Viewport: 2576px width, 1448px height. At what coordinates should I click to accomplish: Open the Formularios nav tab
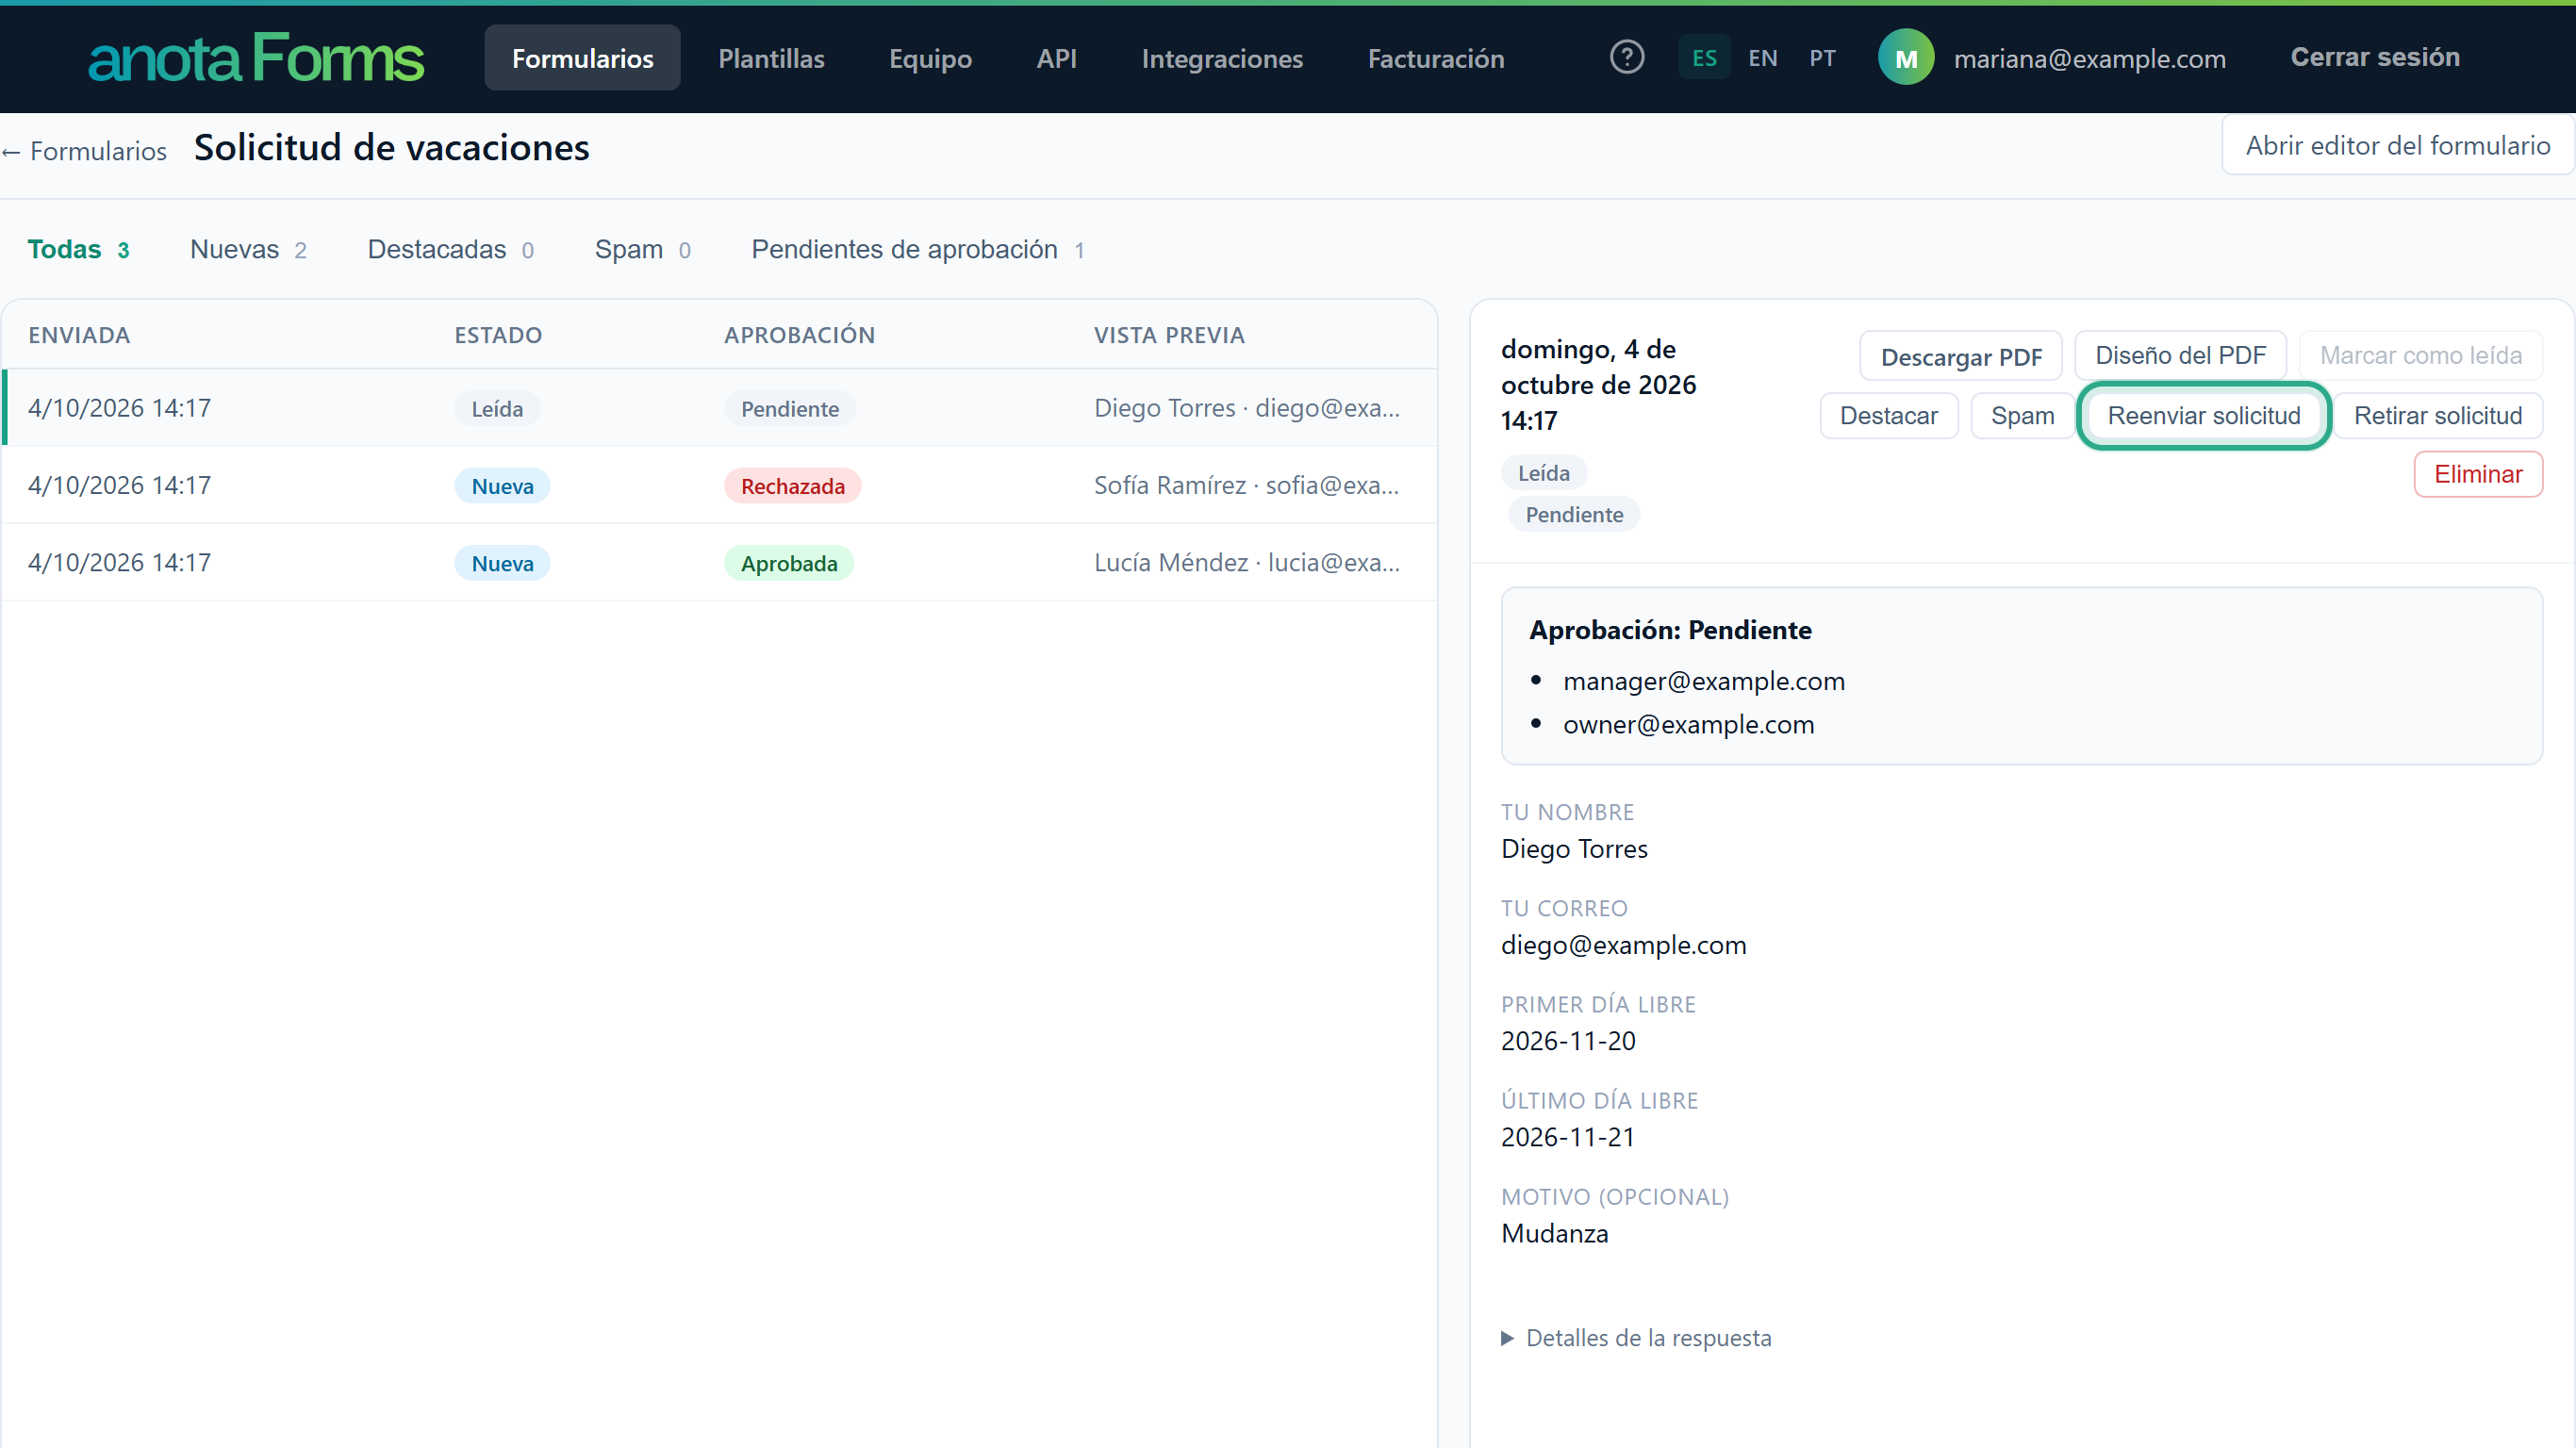(582, 58)
